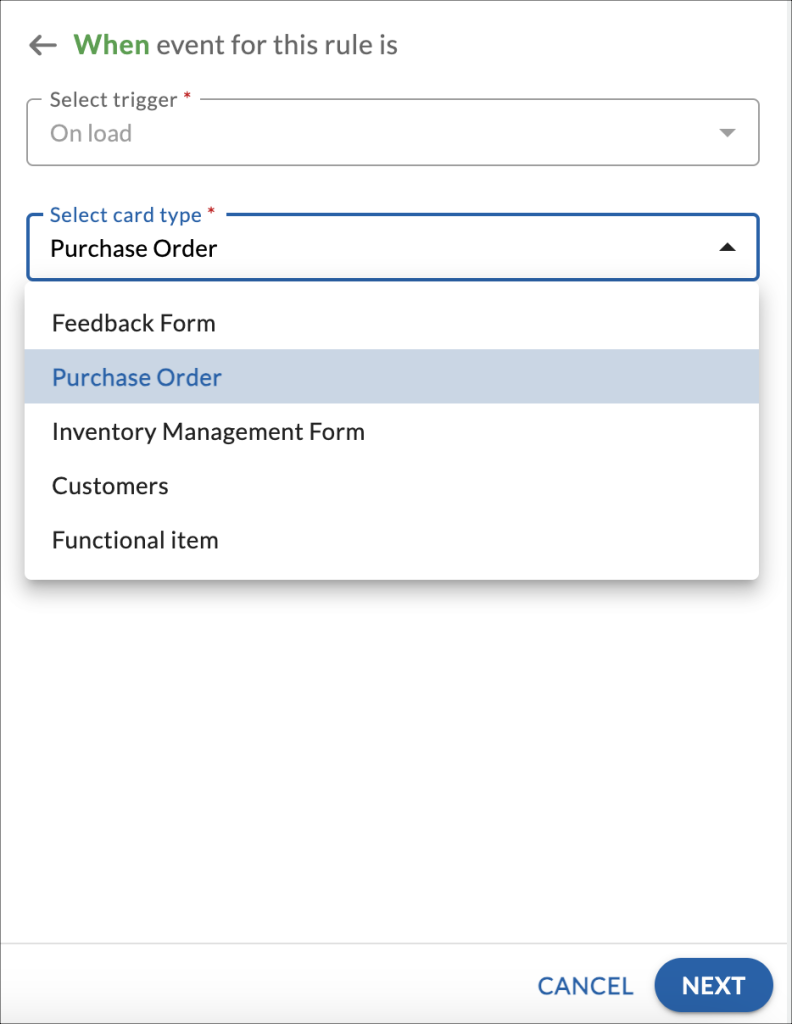
Task: Choose Functional item from dropdown list
Action: pyautogui.click(x=135, y=540)
